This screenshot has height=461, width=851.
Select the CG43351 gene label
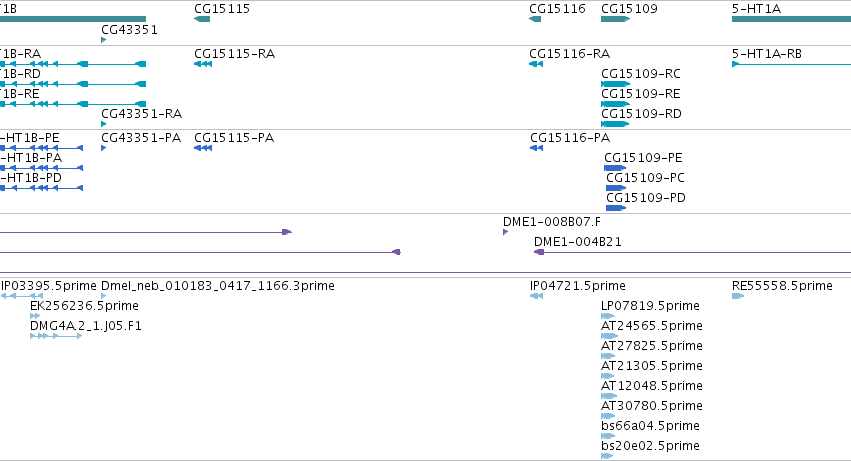129,30
